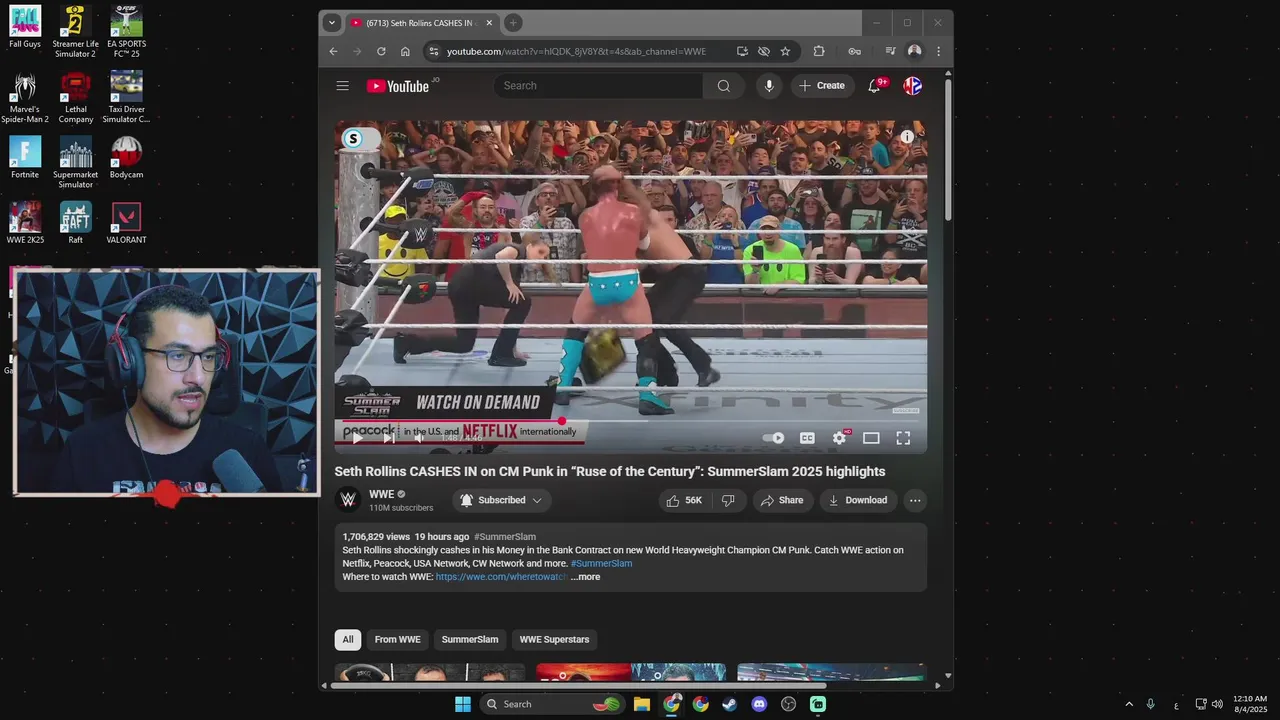
Task: View site information icon in address bar
Action: coord(432,51)
